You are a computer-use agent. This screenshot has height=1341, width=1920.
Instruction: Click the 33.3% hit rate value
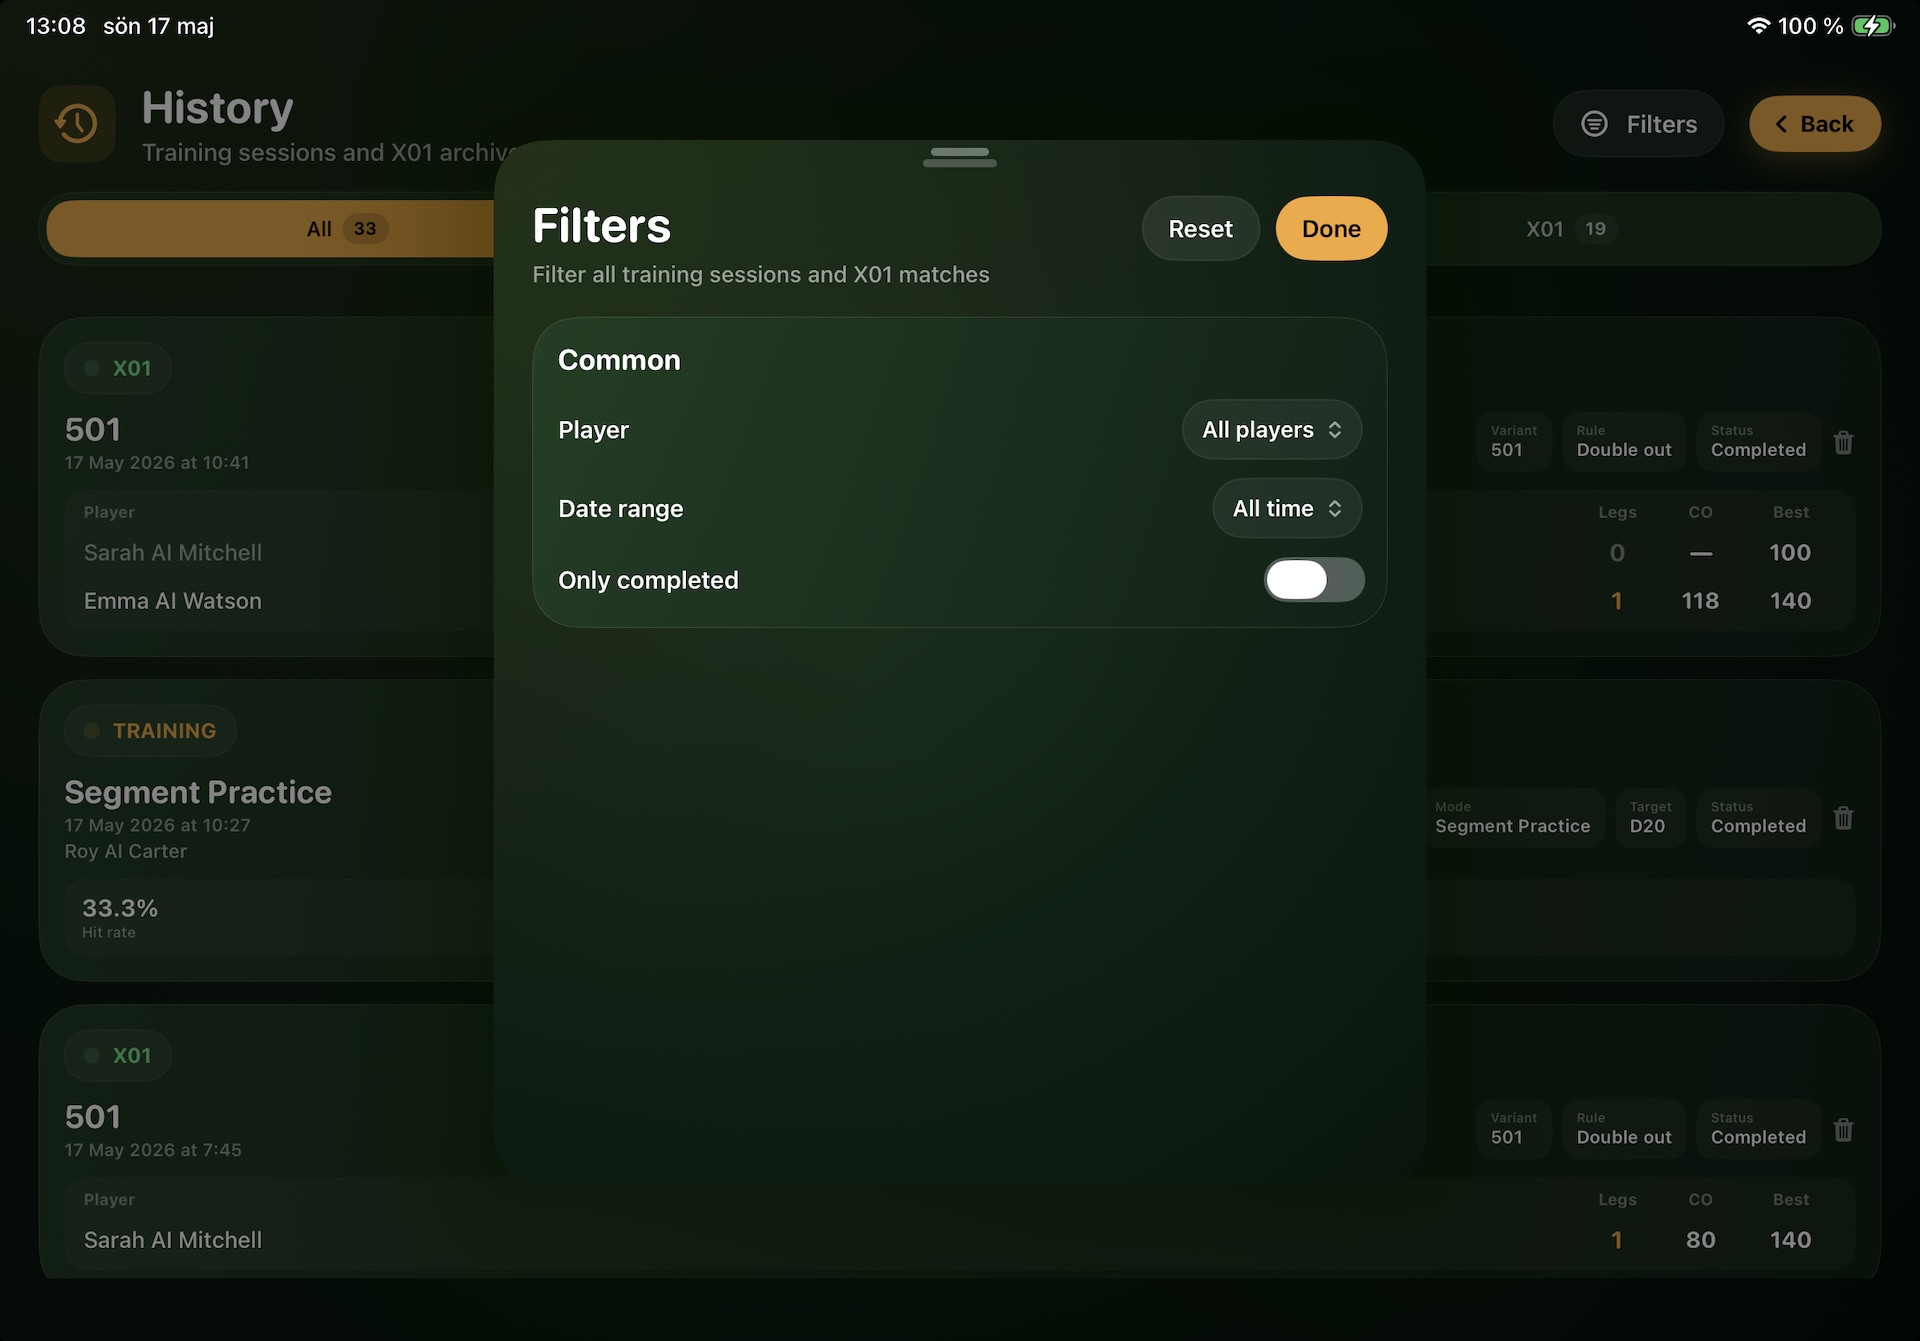120,908
